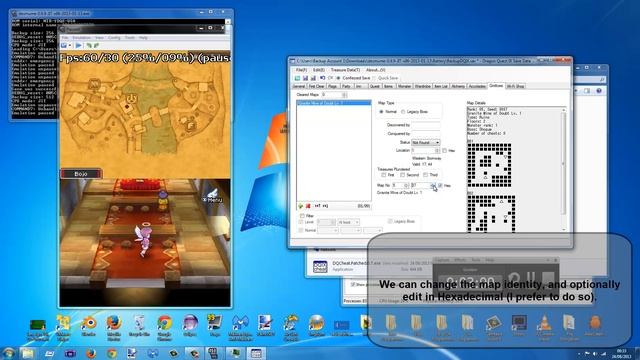
Task: Switch to the Wi-Fi Shop tab
Action: [x=515, y=86]
